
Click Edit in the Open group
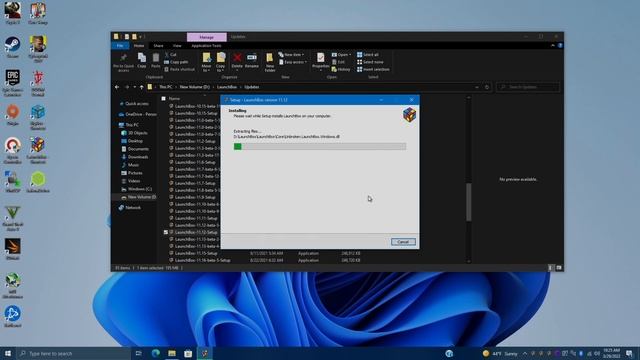tap(339, 62)
